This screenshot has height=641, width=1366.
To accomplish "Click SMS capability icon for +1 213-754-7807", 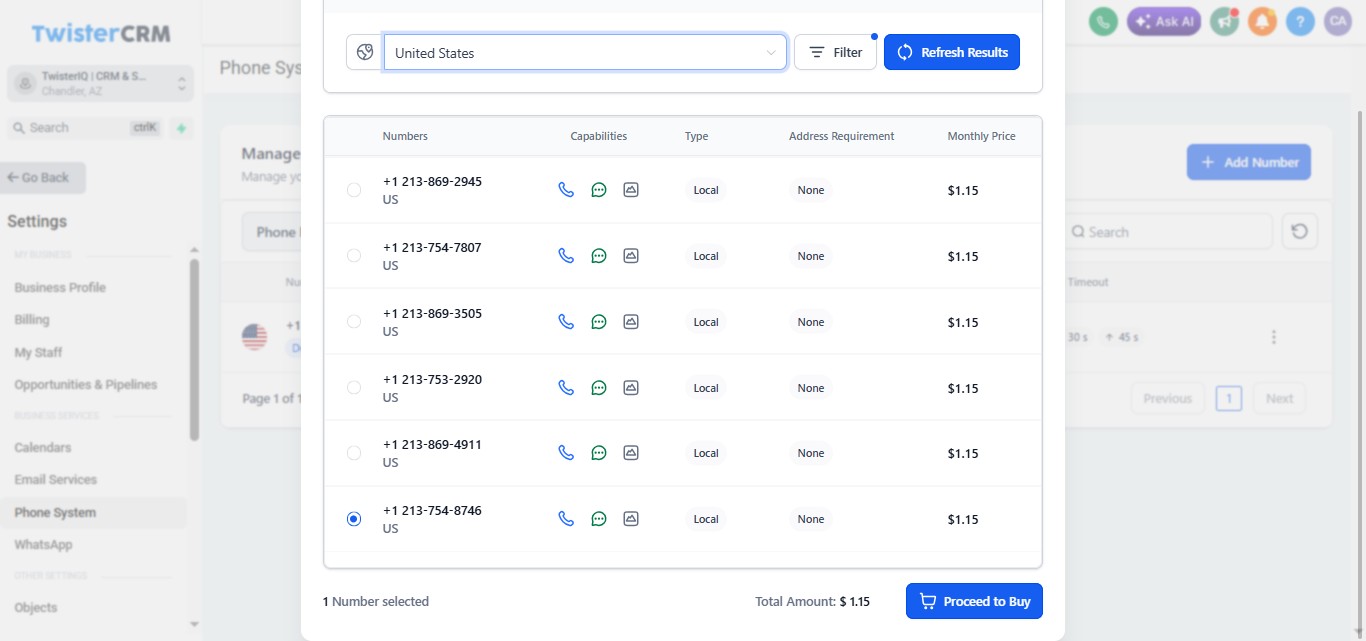I will tap(599, 256).
